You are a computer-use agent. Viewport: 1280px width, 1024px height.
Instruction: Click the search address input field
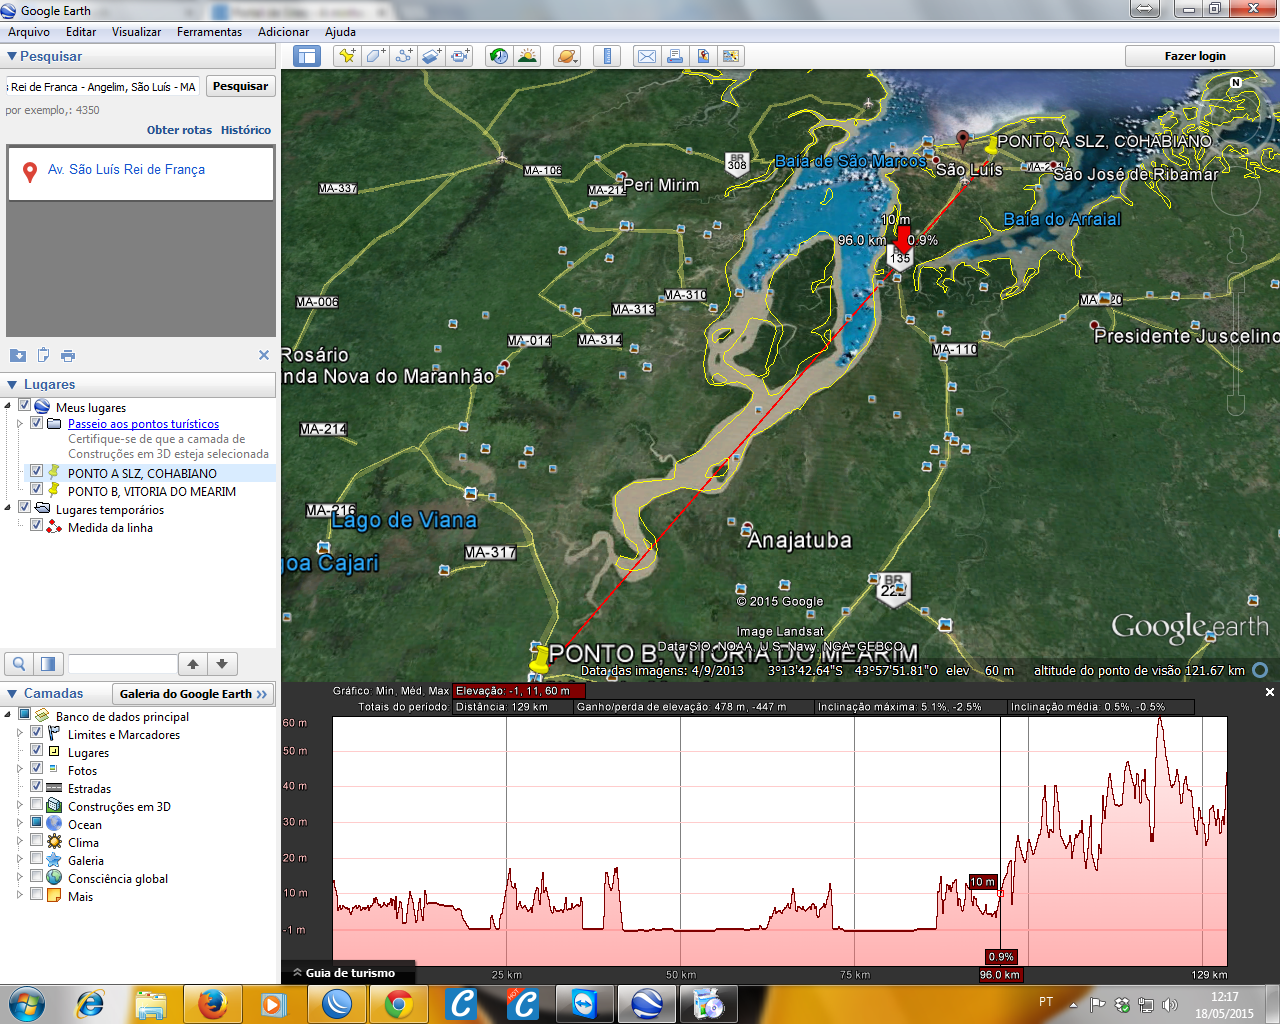[103, 87]
